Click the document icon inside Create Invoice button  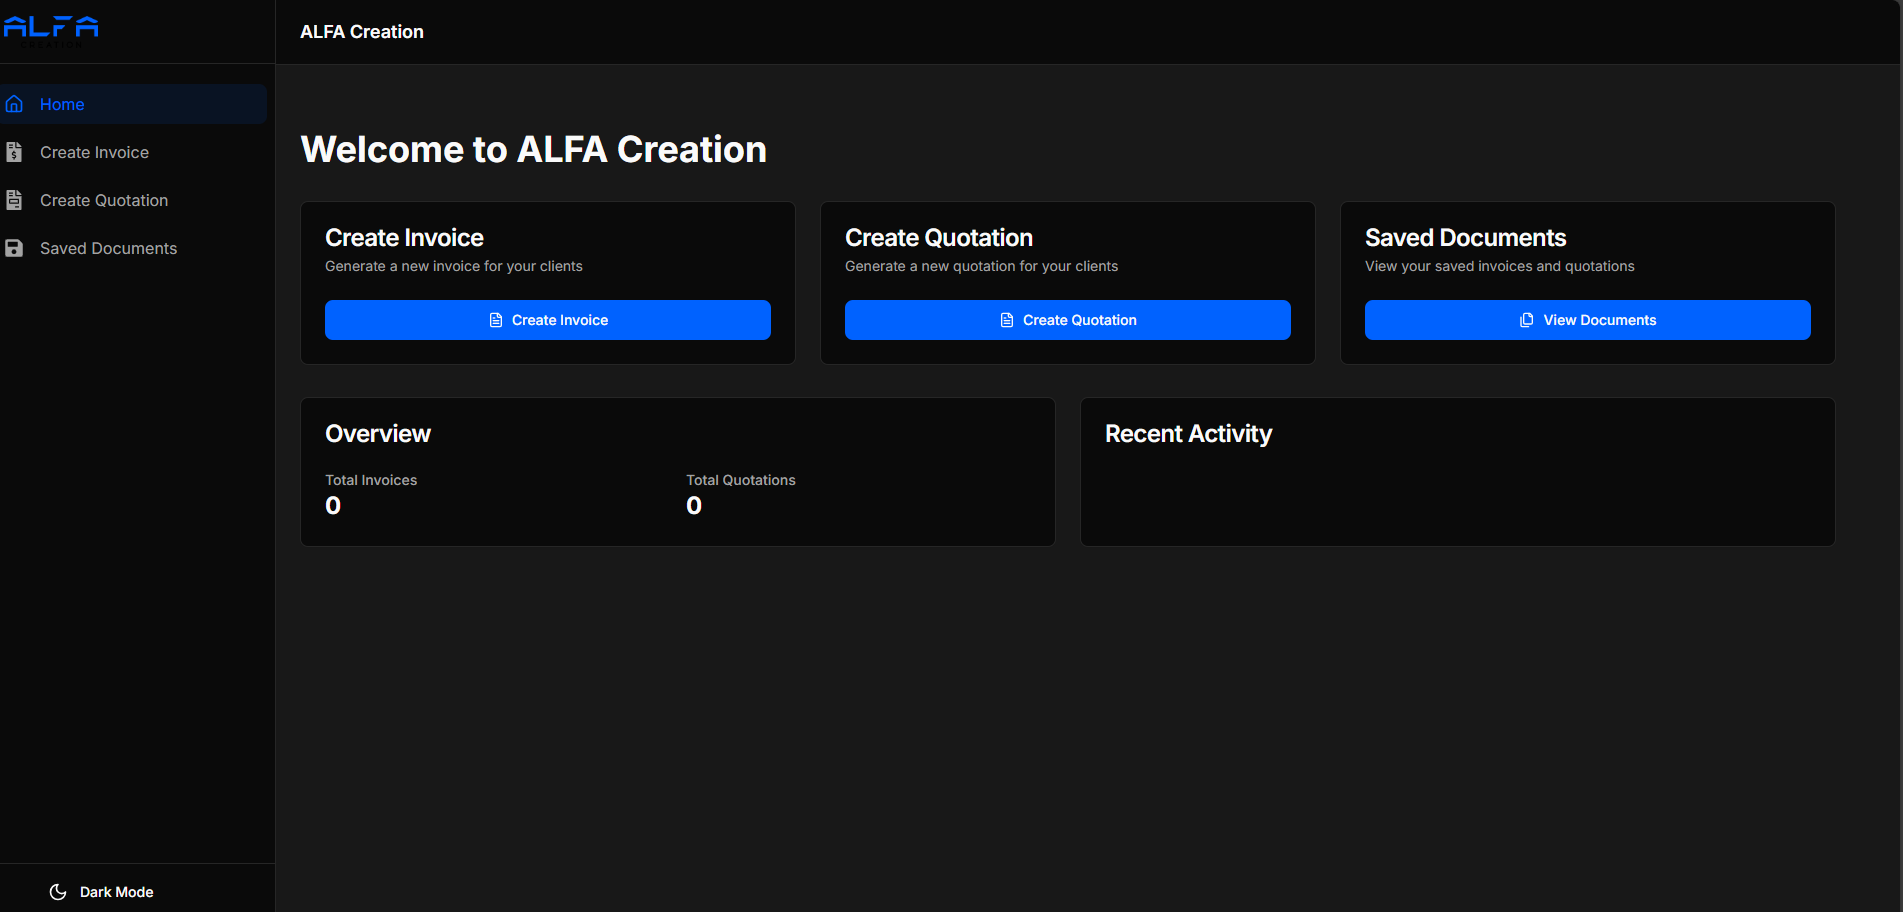tap(496, 319)
